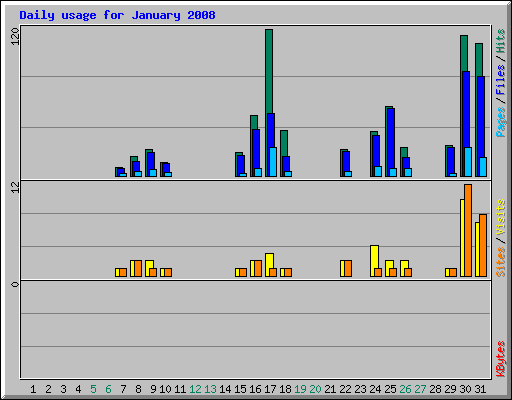Select the 'KBytes' legend label

(x=500, y=359)
